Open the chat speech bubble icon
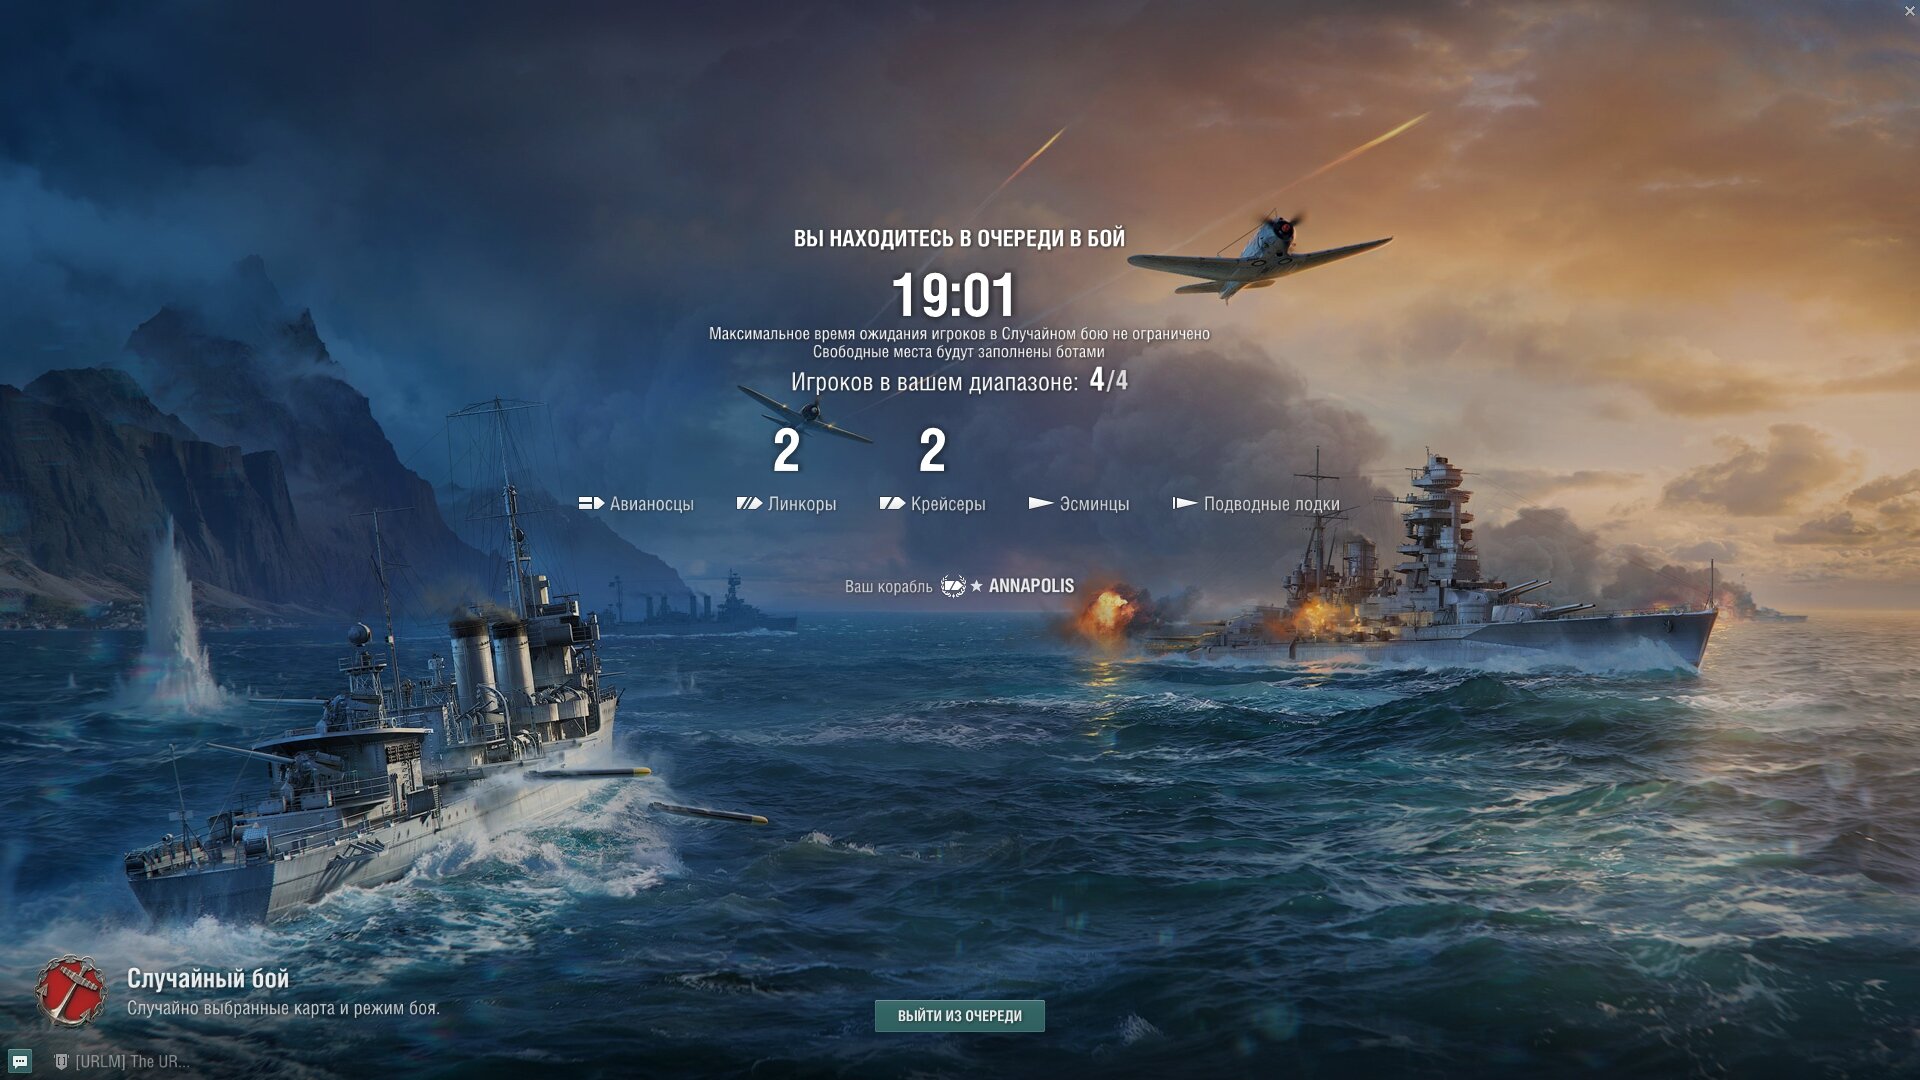 pos(20,1061)
